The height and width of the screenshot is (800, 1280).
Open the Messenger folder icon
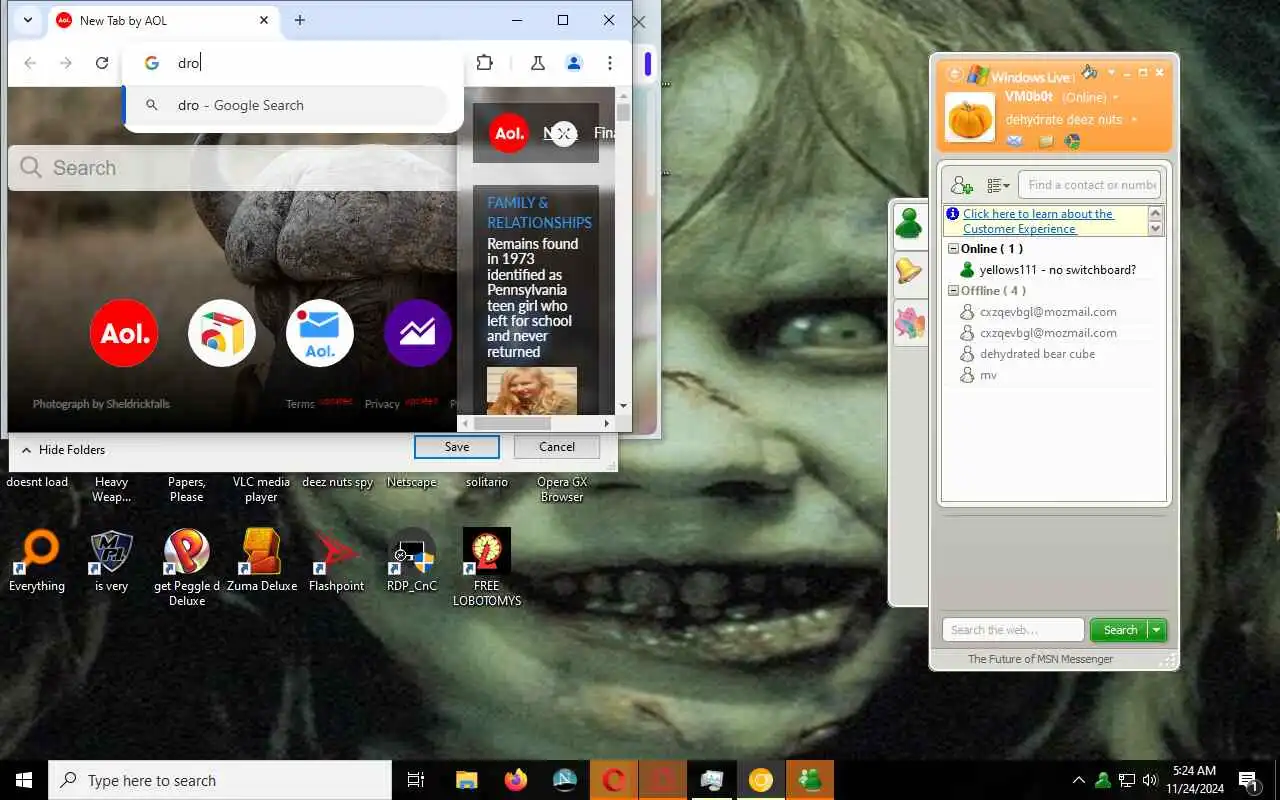point(1045,142)
